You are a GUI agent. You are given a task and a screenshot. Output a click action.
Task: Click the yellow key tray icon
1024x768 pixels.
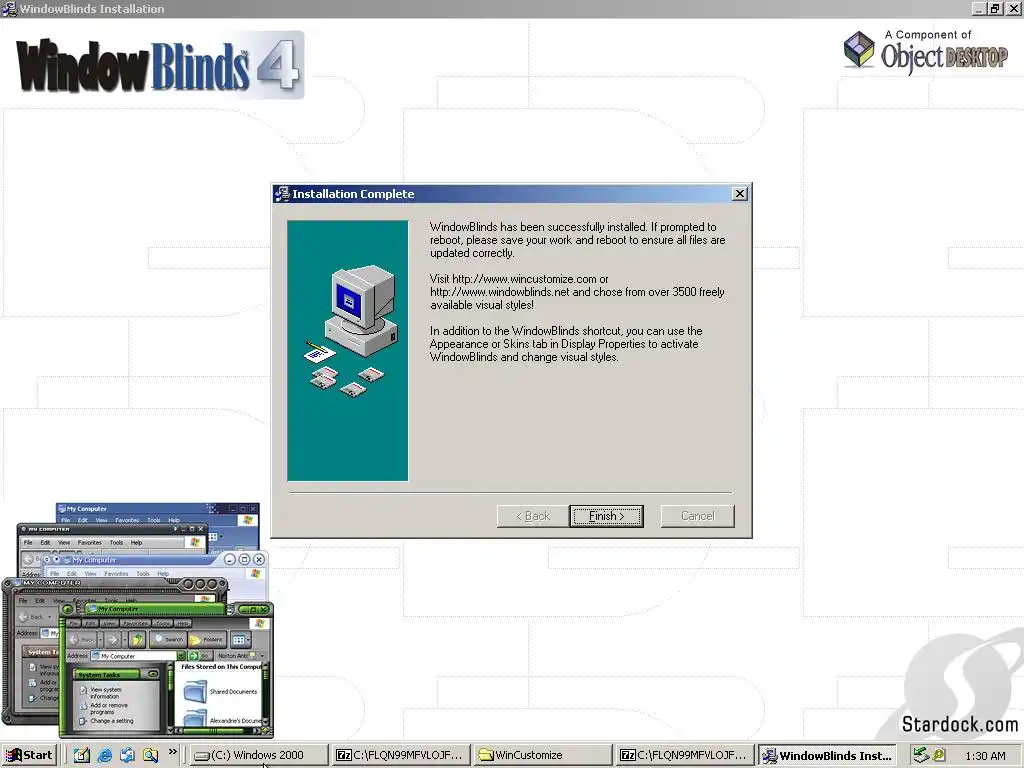pos(939,755)
